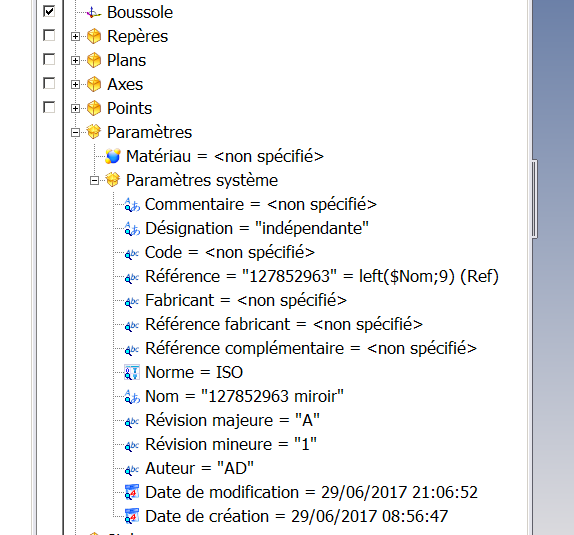574x535 pixels.
Task: Expand the Plans tree node
Action: tap(75, 60)
